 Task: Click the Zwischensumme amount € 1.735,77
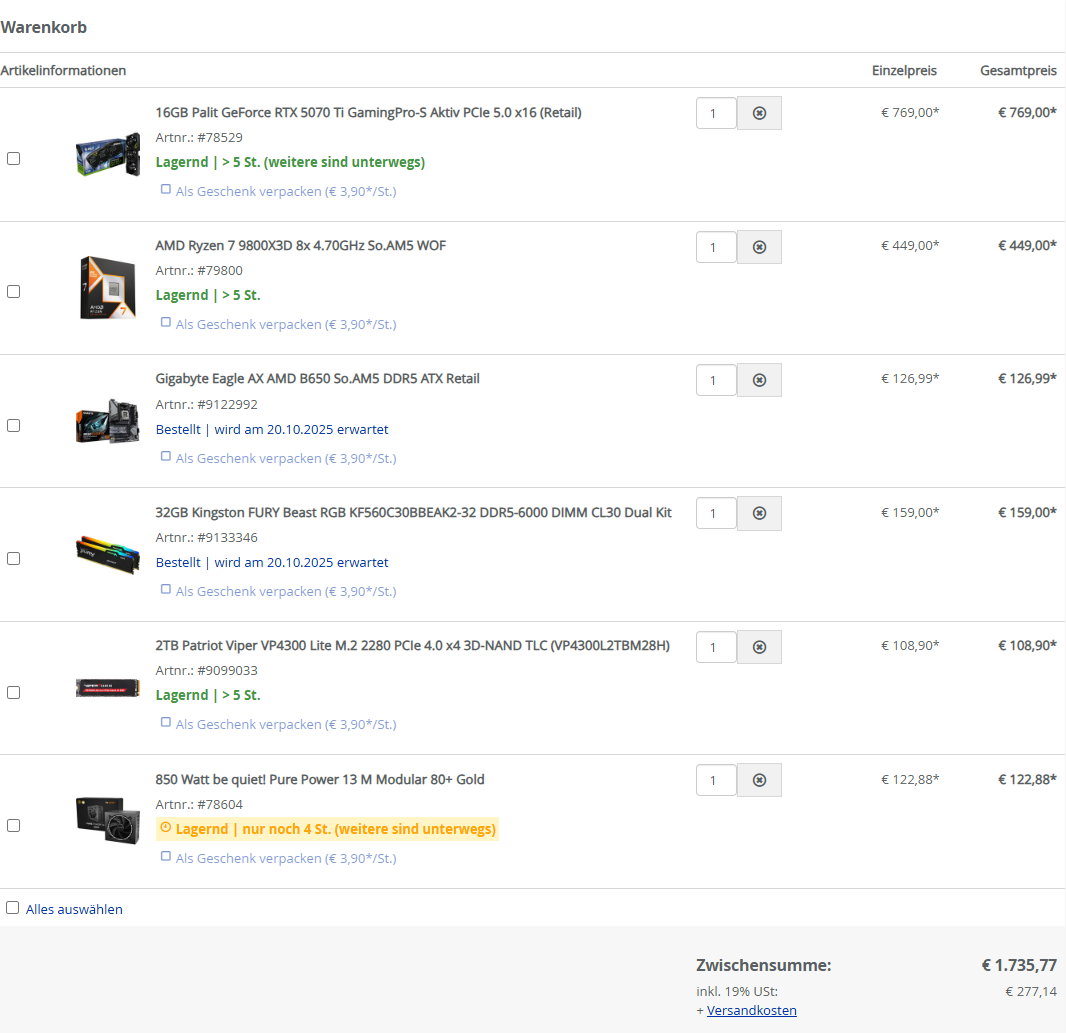(1019, 966)
